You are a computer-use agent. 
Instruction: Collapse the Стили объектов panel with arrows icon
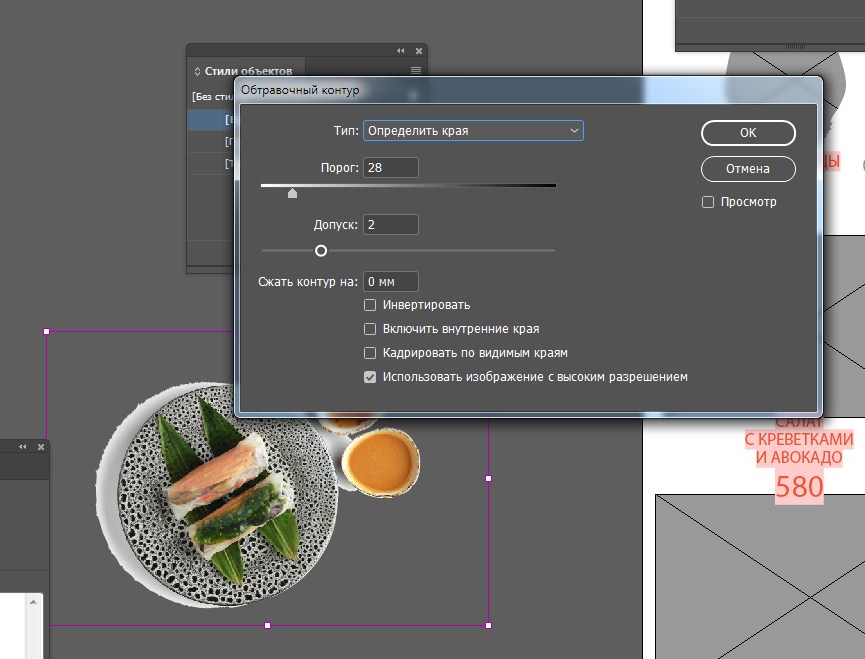(401, 51)
